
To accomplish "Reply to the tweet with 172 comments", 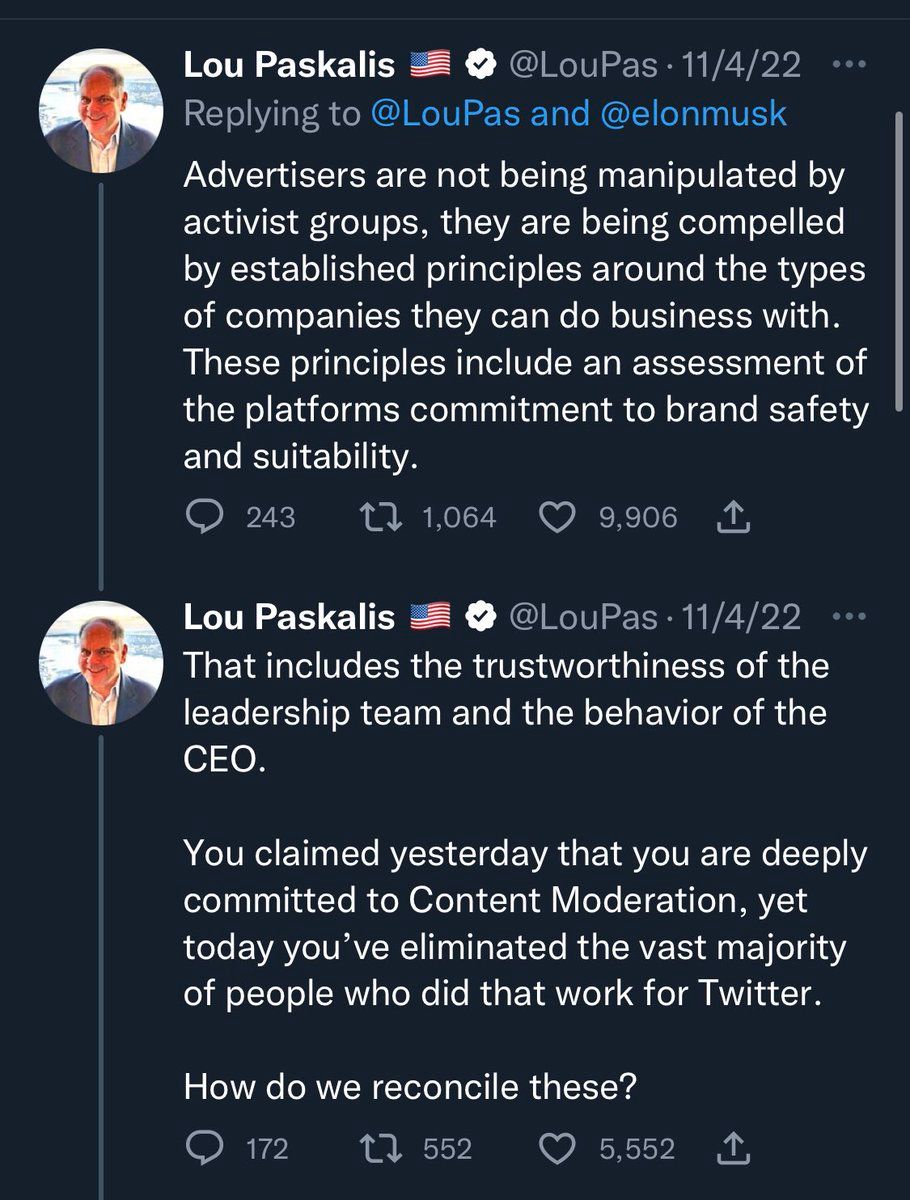I will (207, 1149).
